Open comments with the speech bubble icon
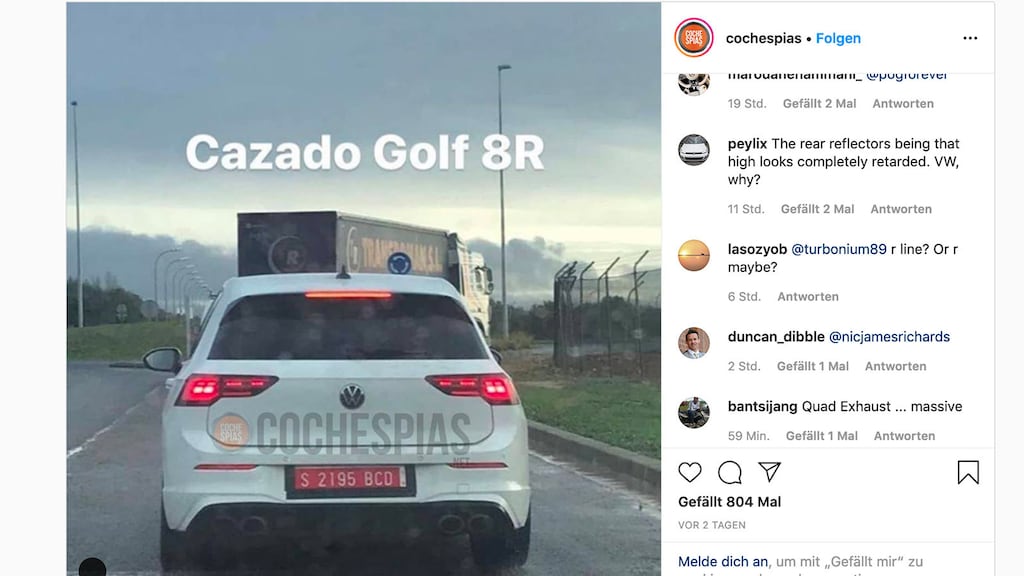Image resolution: width=1024 pixels, height=576 pixels. (x=729, y=472)
